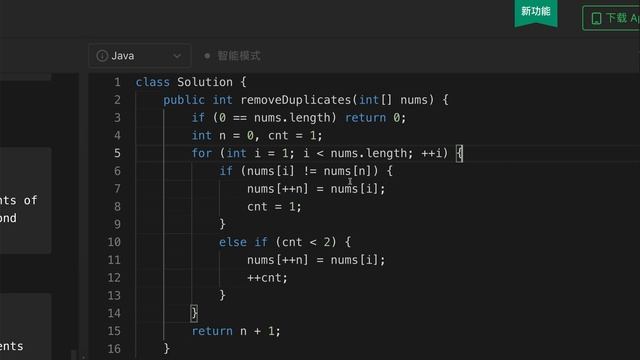Click 'nums[++n] = nums[i];' on line 11
Viewport: 640px width, 360px height.
(x=316, y=260)
